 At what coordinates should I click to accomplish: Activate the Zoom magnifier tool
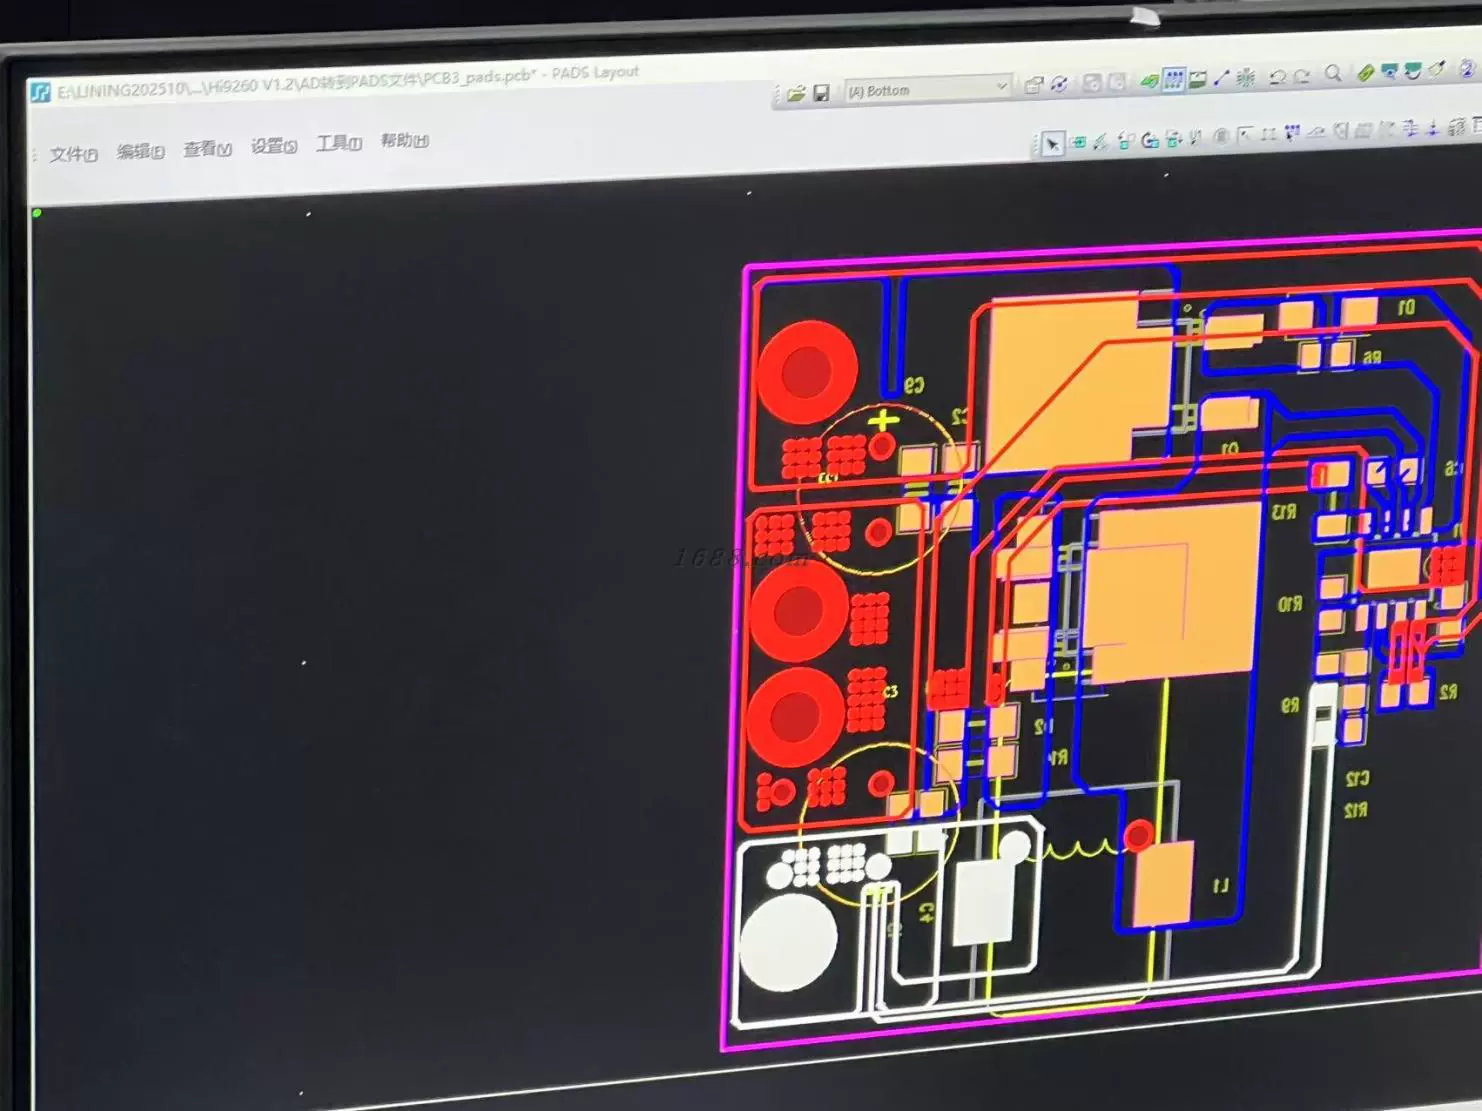pyautogui.click(x=1333, y=74)
